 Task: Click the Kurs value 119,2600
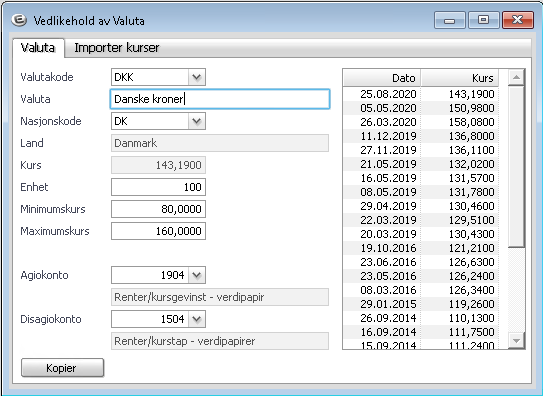click(471, 304)
